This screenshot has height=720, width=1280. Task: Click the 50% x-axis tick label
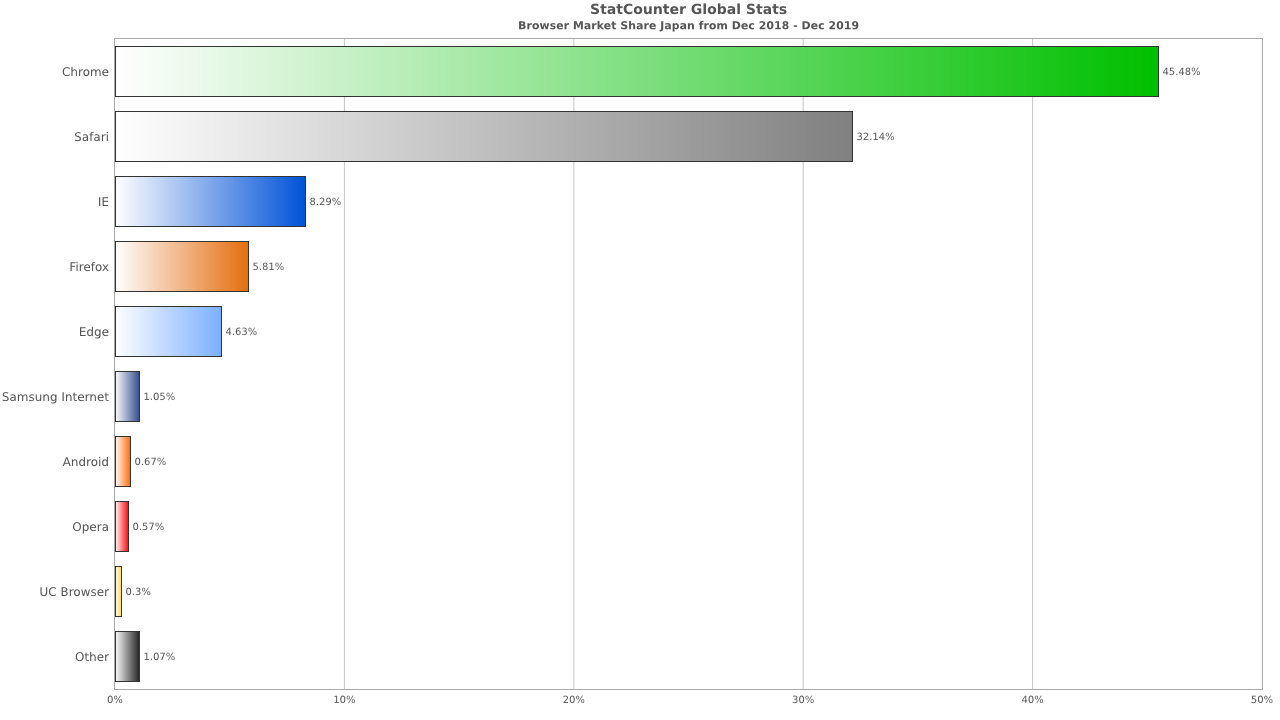point(1262,699)
